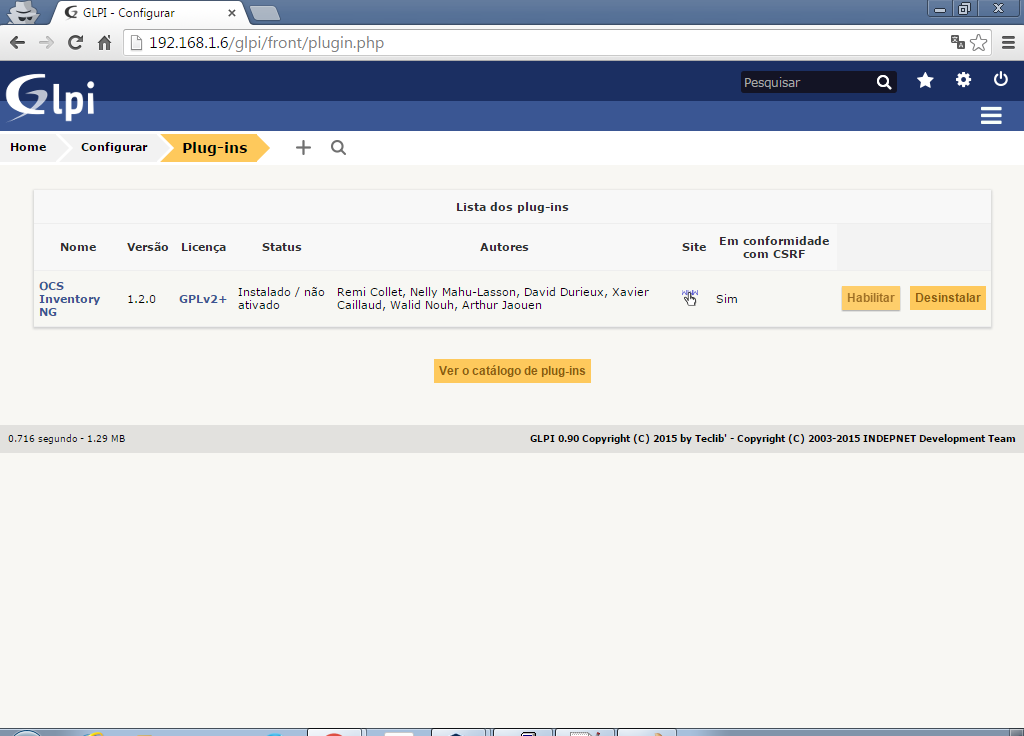
Task: Click the Licença column header
Action: [x=204, y=247]
